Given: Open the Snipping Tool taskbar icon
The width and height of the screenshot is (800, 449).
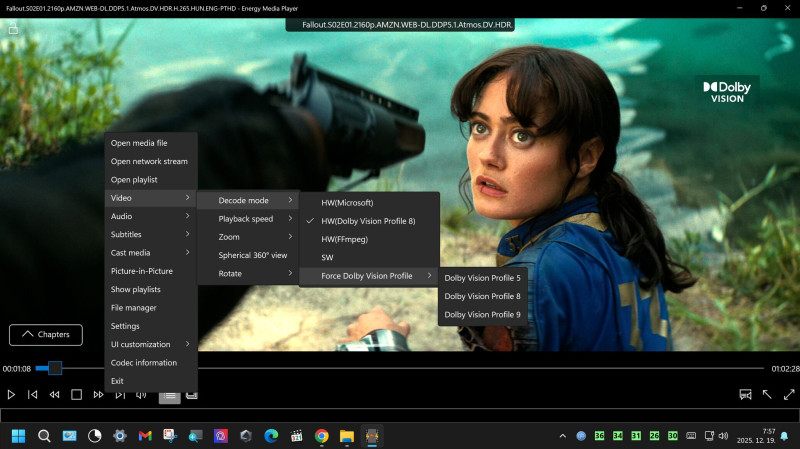Looking at the screenshot, I should 170,436.
